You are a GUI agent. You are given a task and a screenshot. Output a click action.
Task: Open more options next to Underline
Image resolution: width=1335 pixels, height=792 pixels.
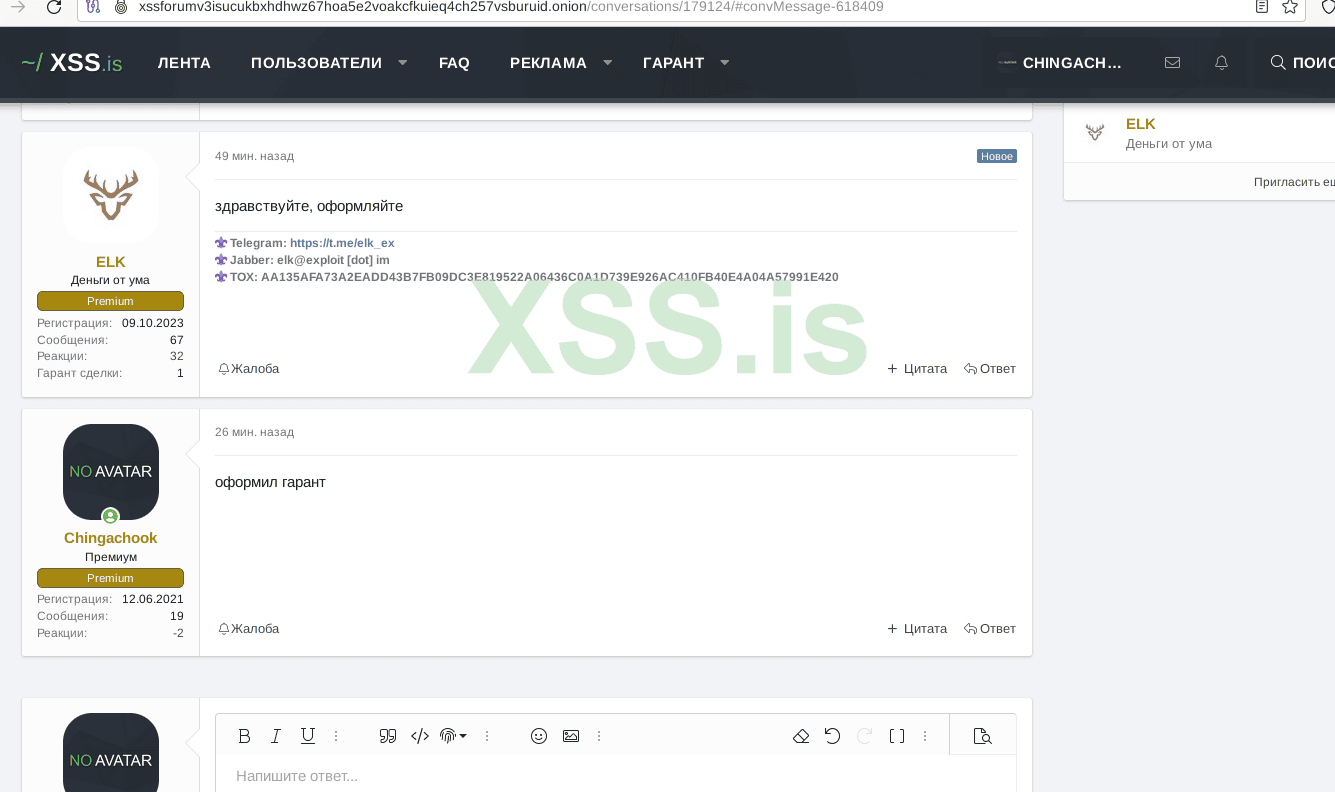pos(336,736)
